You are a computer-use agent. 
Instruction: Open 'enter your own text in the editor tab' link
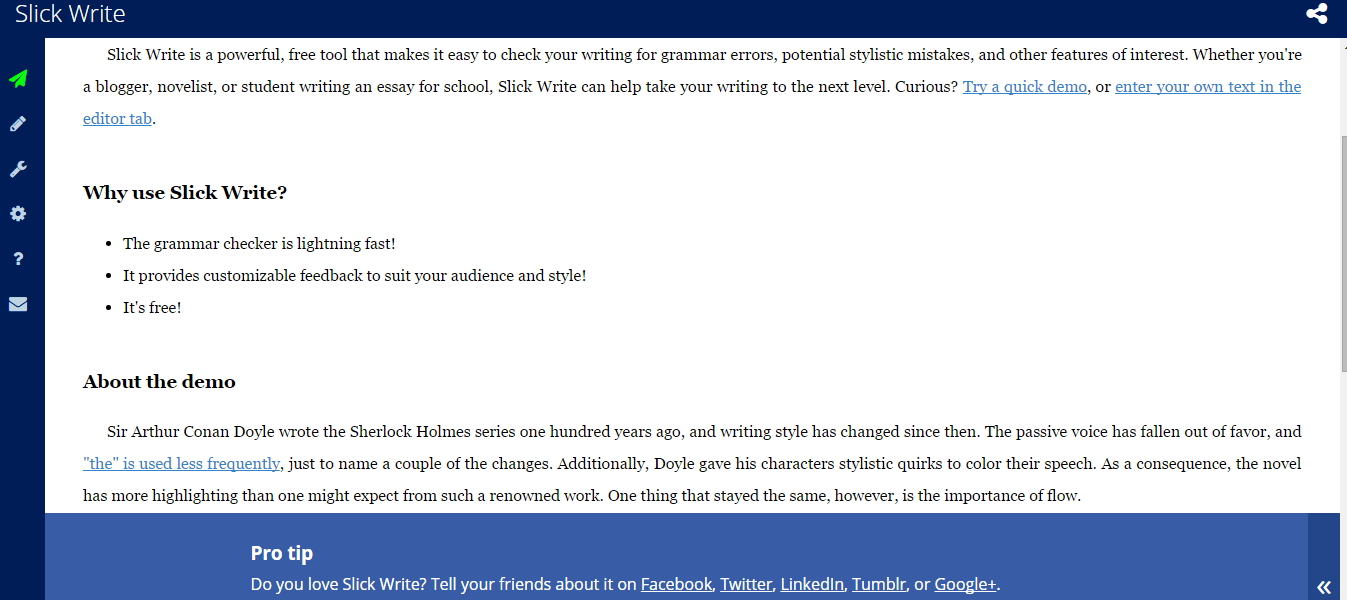[x=692, y=102]
